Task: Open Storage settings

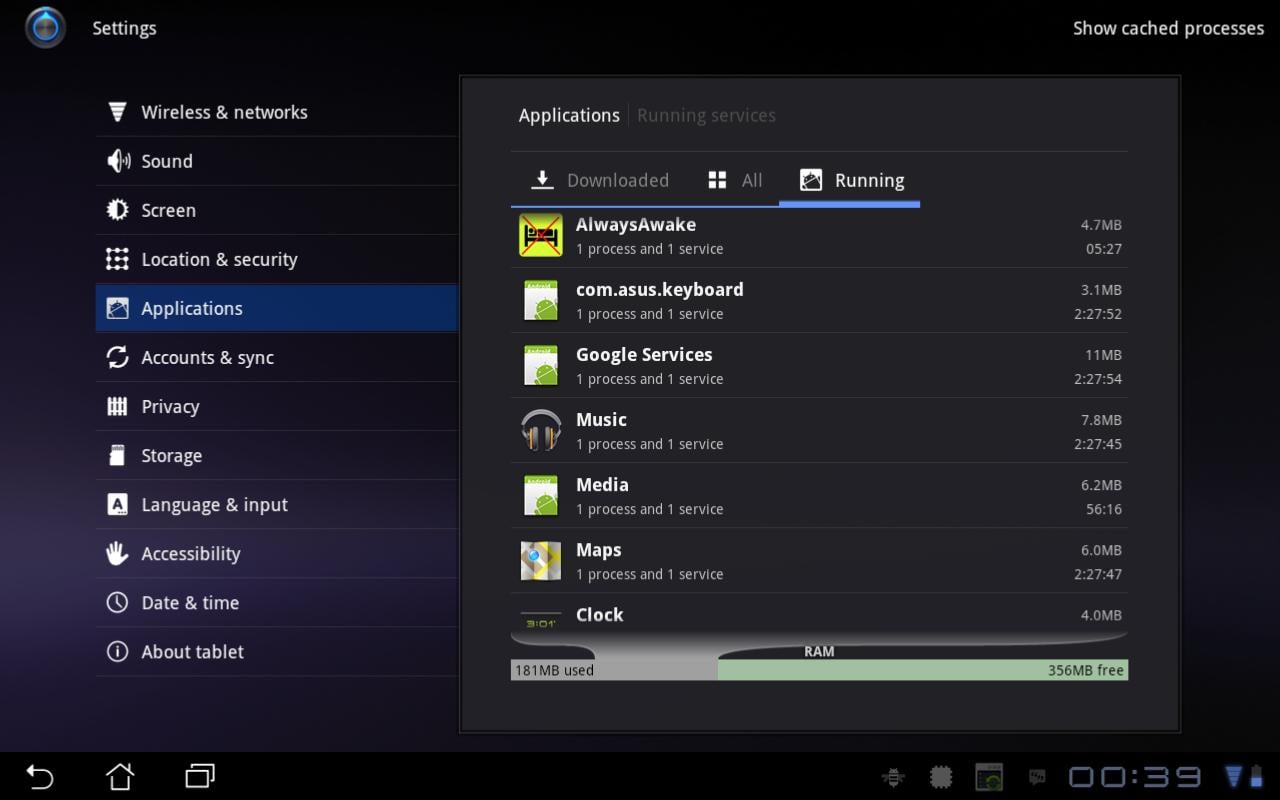Action: [x=277, y=455]
